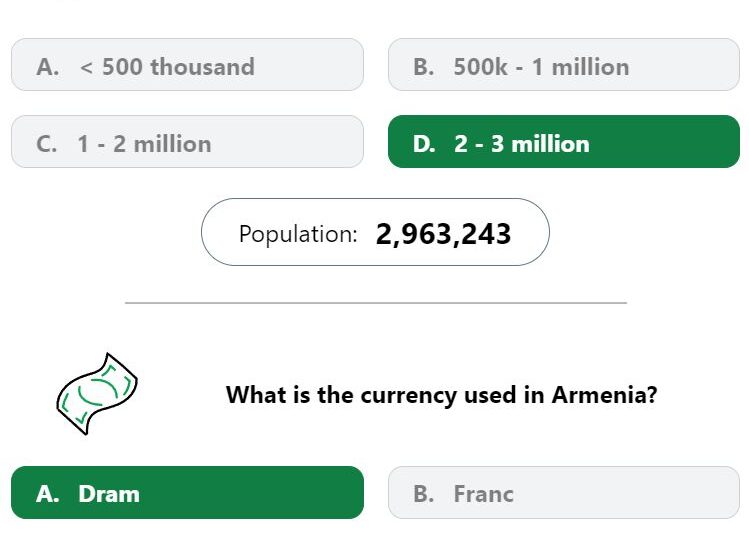Image resolution: width=749 pixels, height=536 pixels.
Task: Click the letter A. beside Dram
Action: point(48,494)
